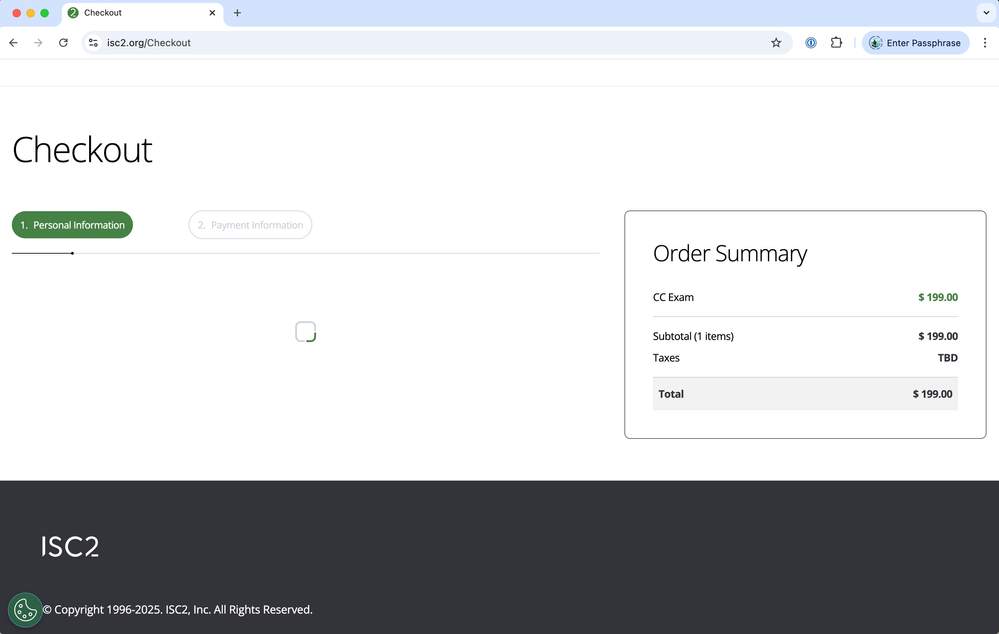Click the ISC2 logo in the footer
This screenshot has width=999, height=634.
[x=70, y=546]
